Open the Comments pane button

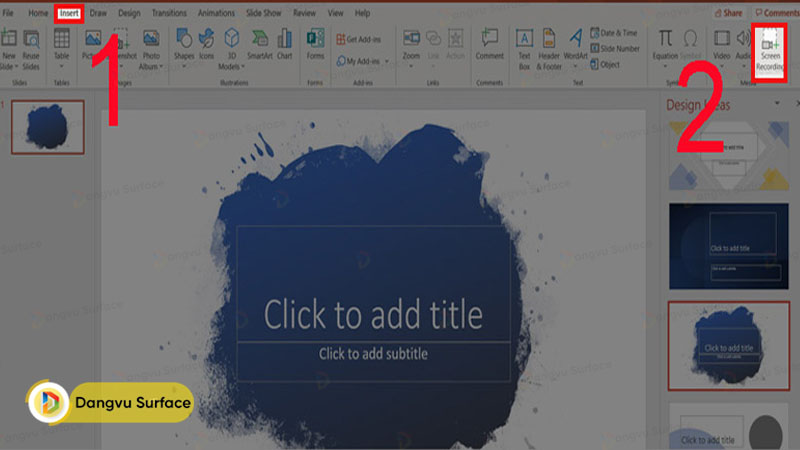coord(777,13)
